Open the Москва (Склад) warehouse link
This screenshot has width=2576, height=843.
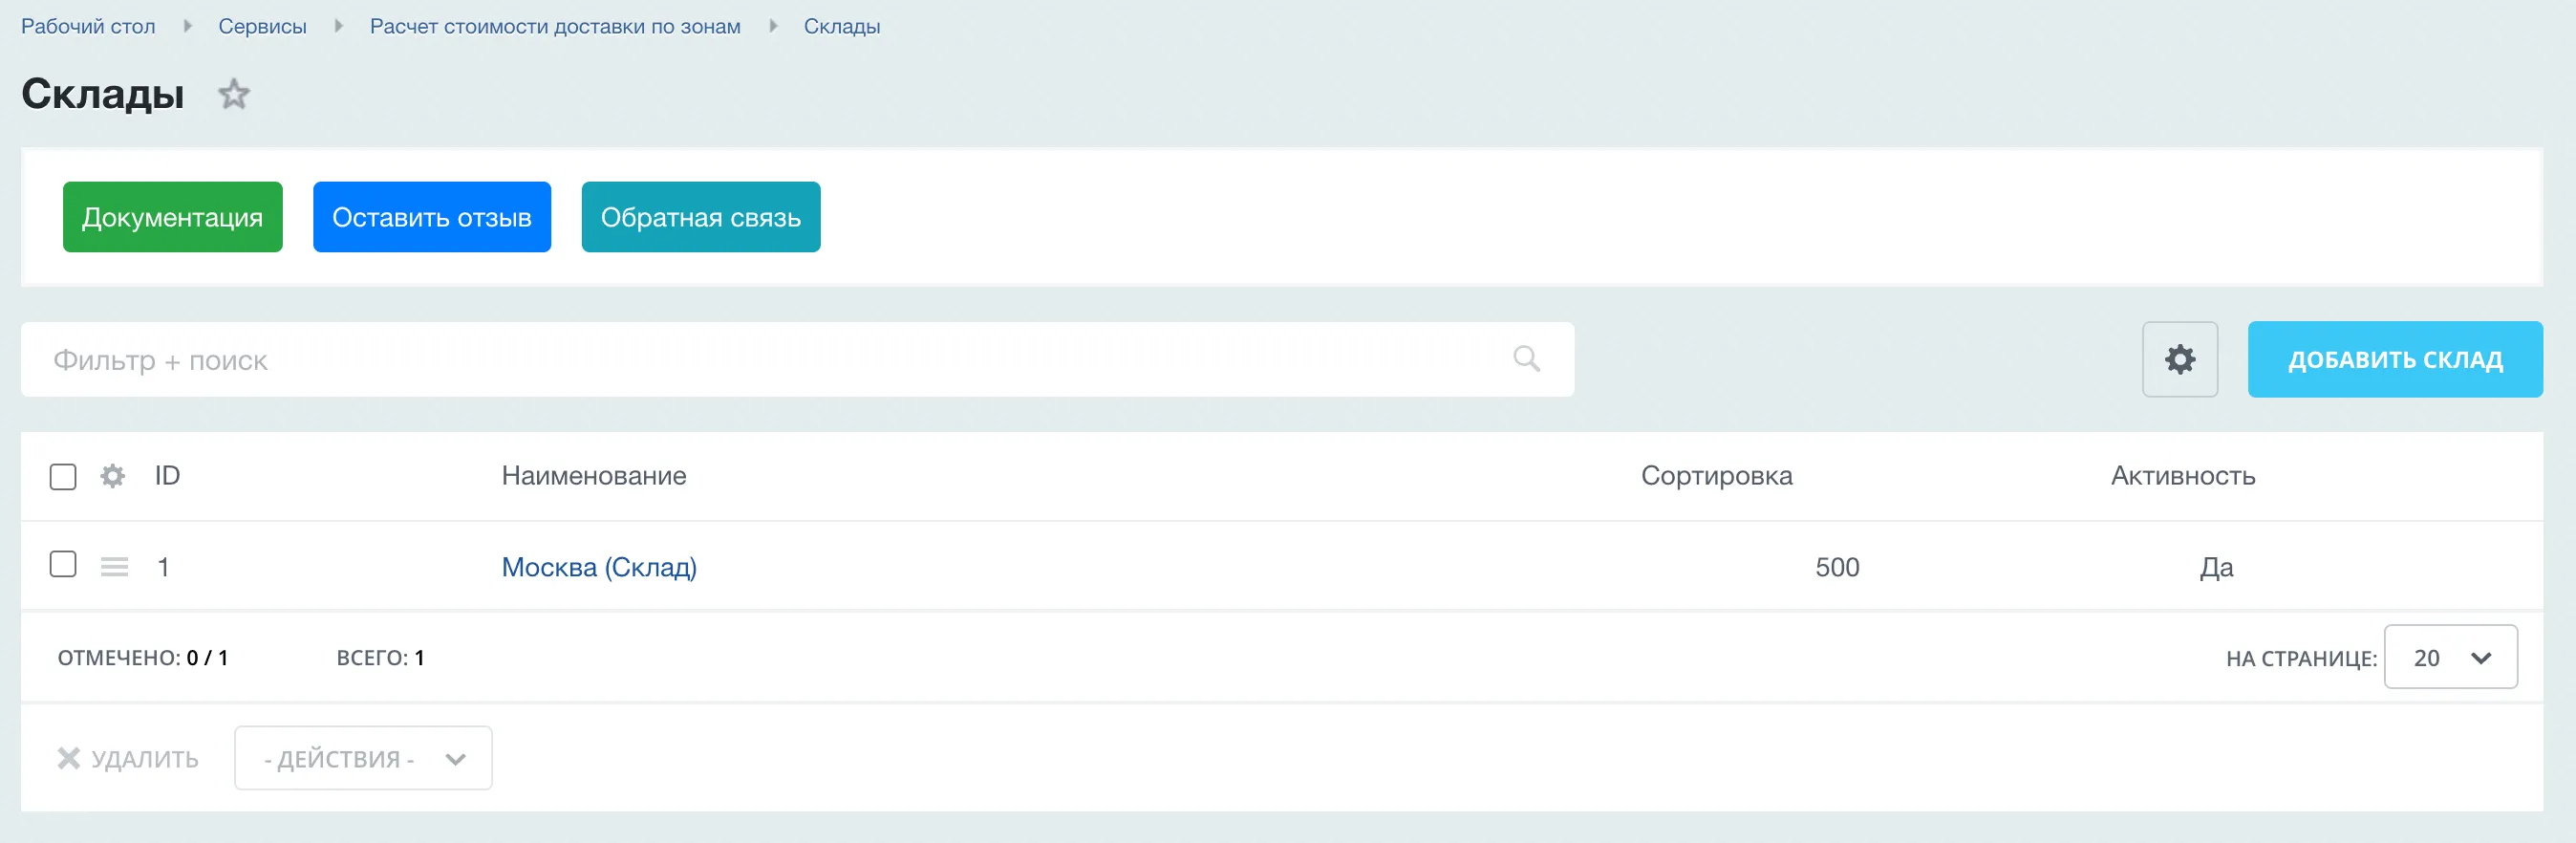pos(599,567)
